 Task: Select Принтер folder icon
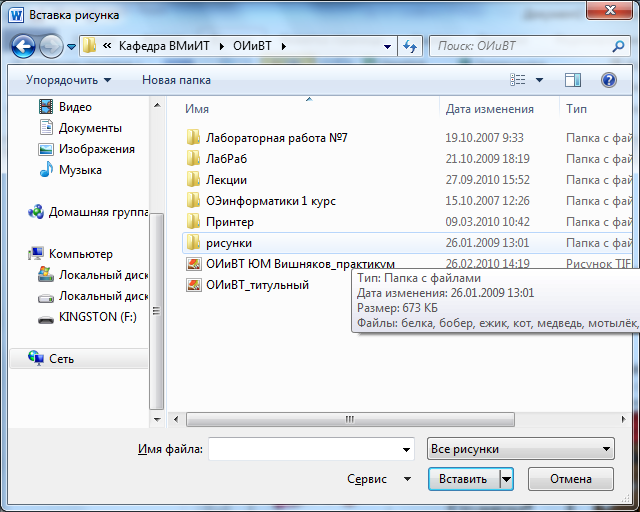click(193, 222)
